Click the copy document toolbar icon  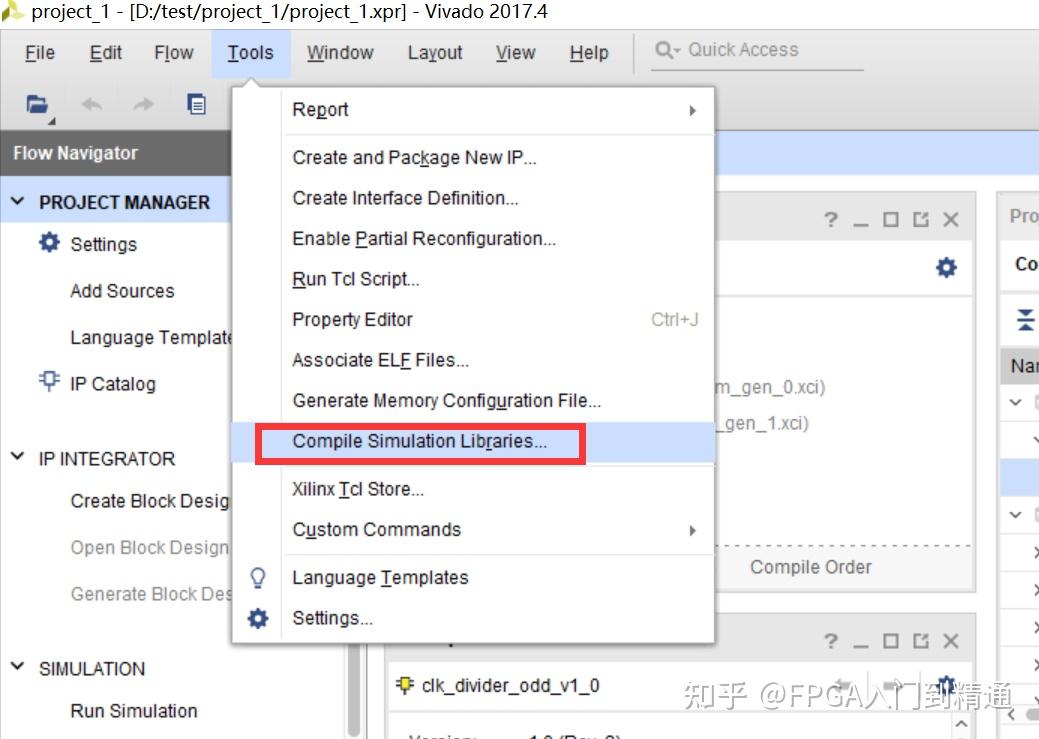pyautogui.click(x=196, y=104)
